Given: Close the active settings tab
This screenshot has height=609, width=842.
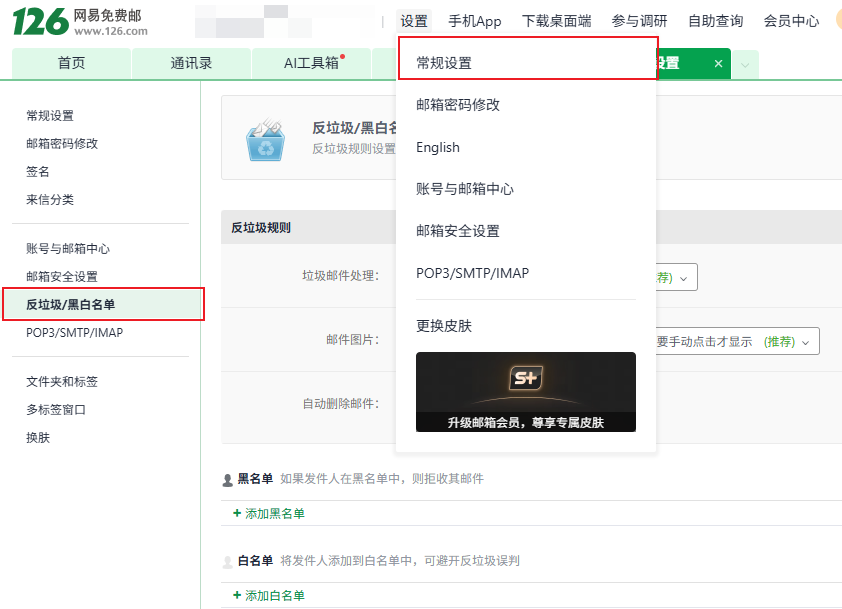Looking at the screenshot, I should tap(718, 63).
